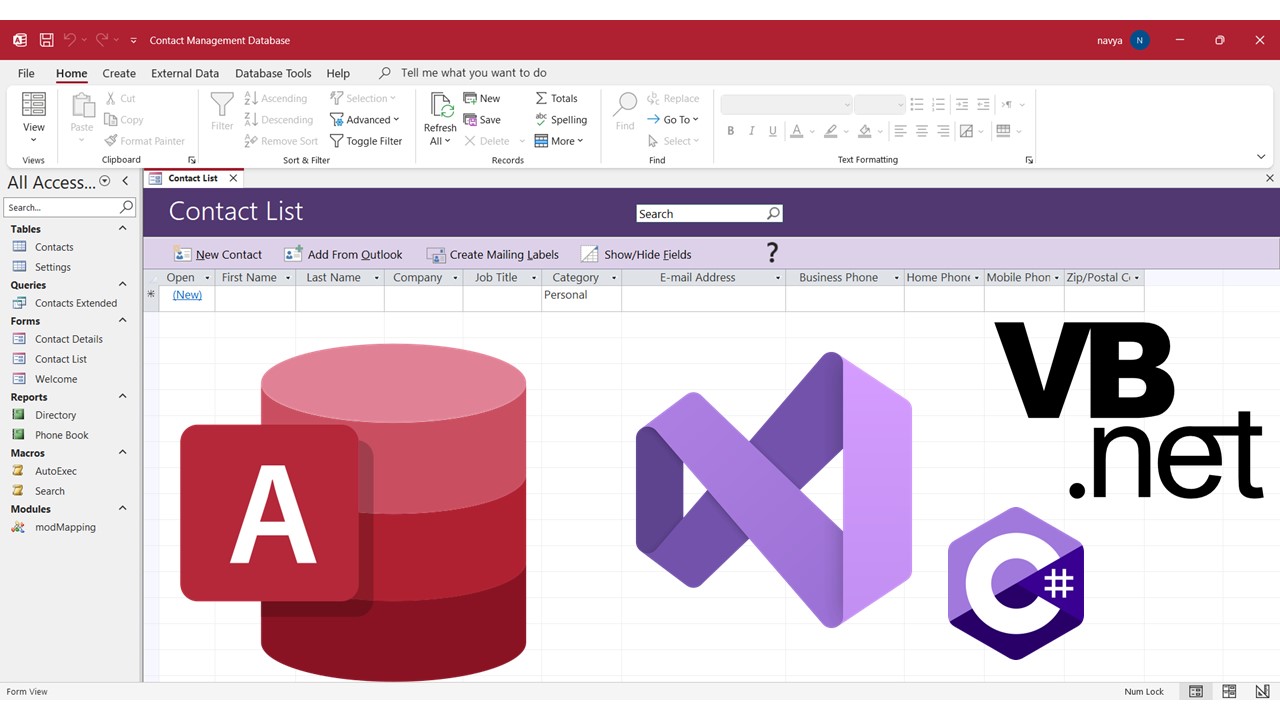Expand the Advanced filter dropdown
Viewport: 1280px width, 720px height.
[366, 120]
